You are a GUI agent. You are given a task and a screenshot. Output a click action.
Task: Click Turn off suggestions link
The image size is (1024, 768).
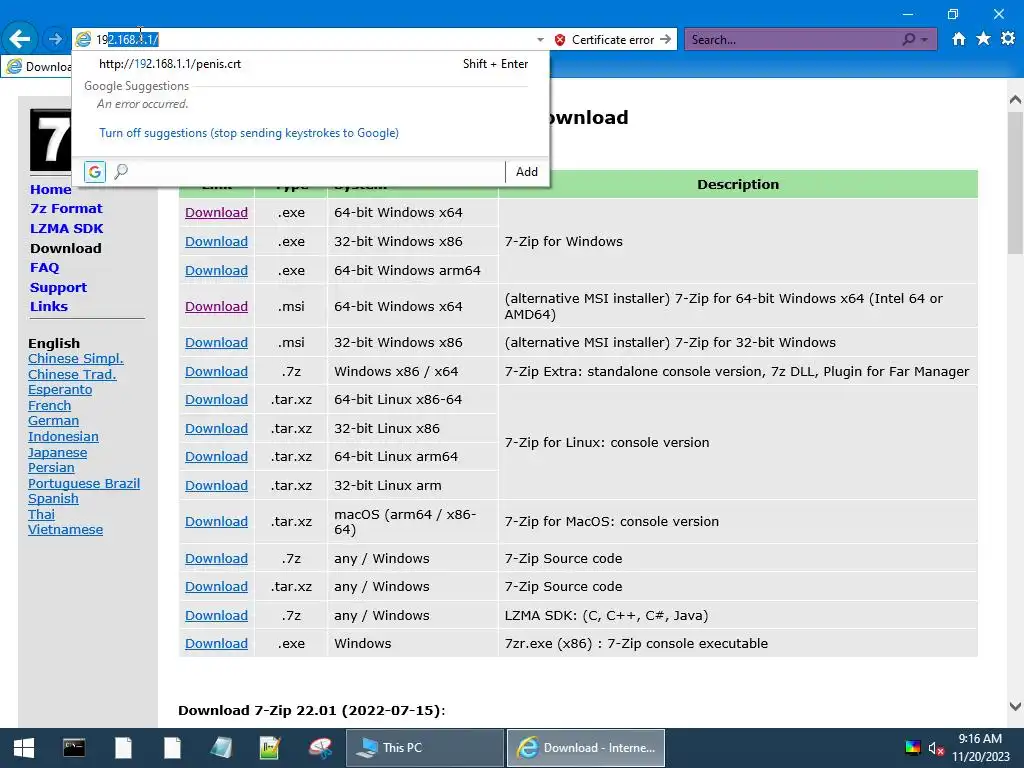tap(249, 133)
